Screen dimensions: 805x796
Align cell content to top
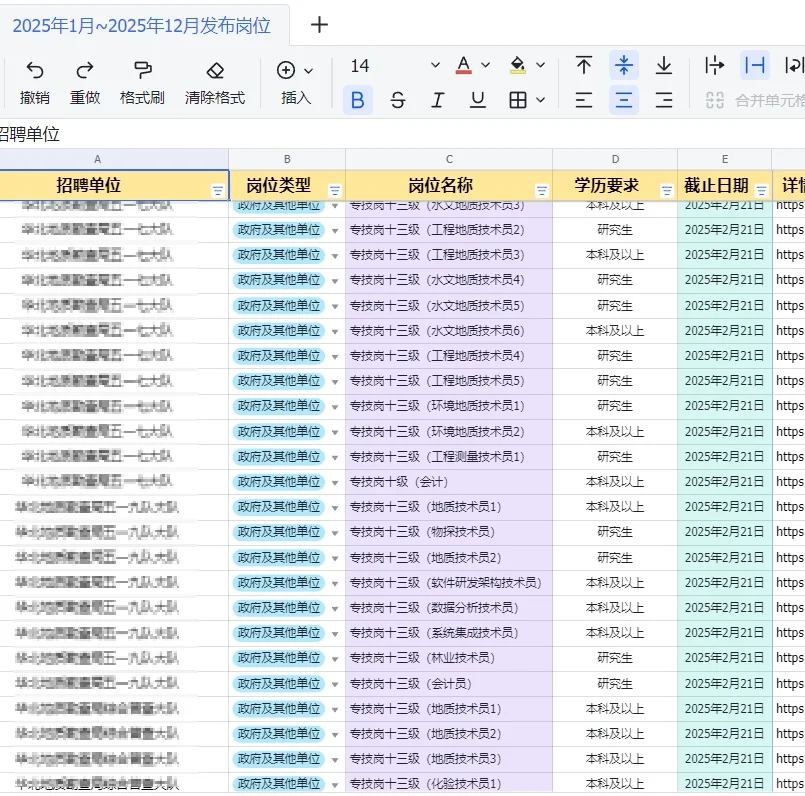584,65
